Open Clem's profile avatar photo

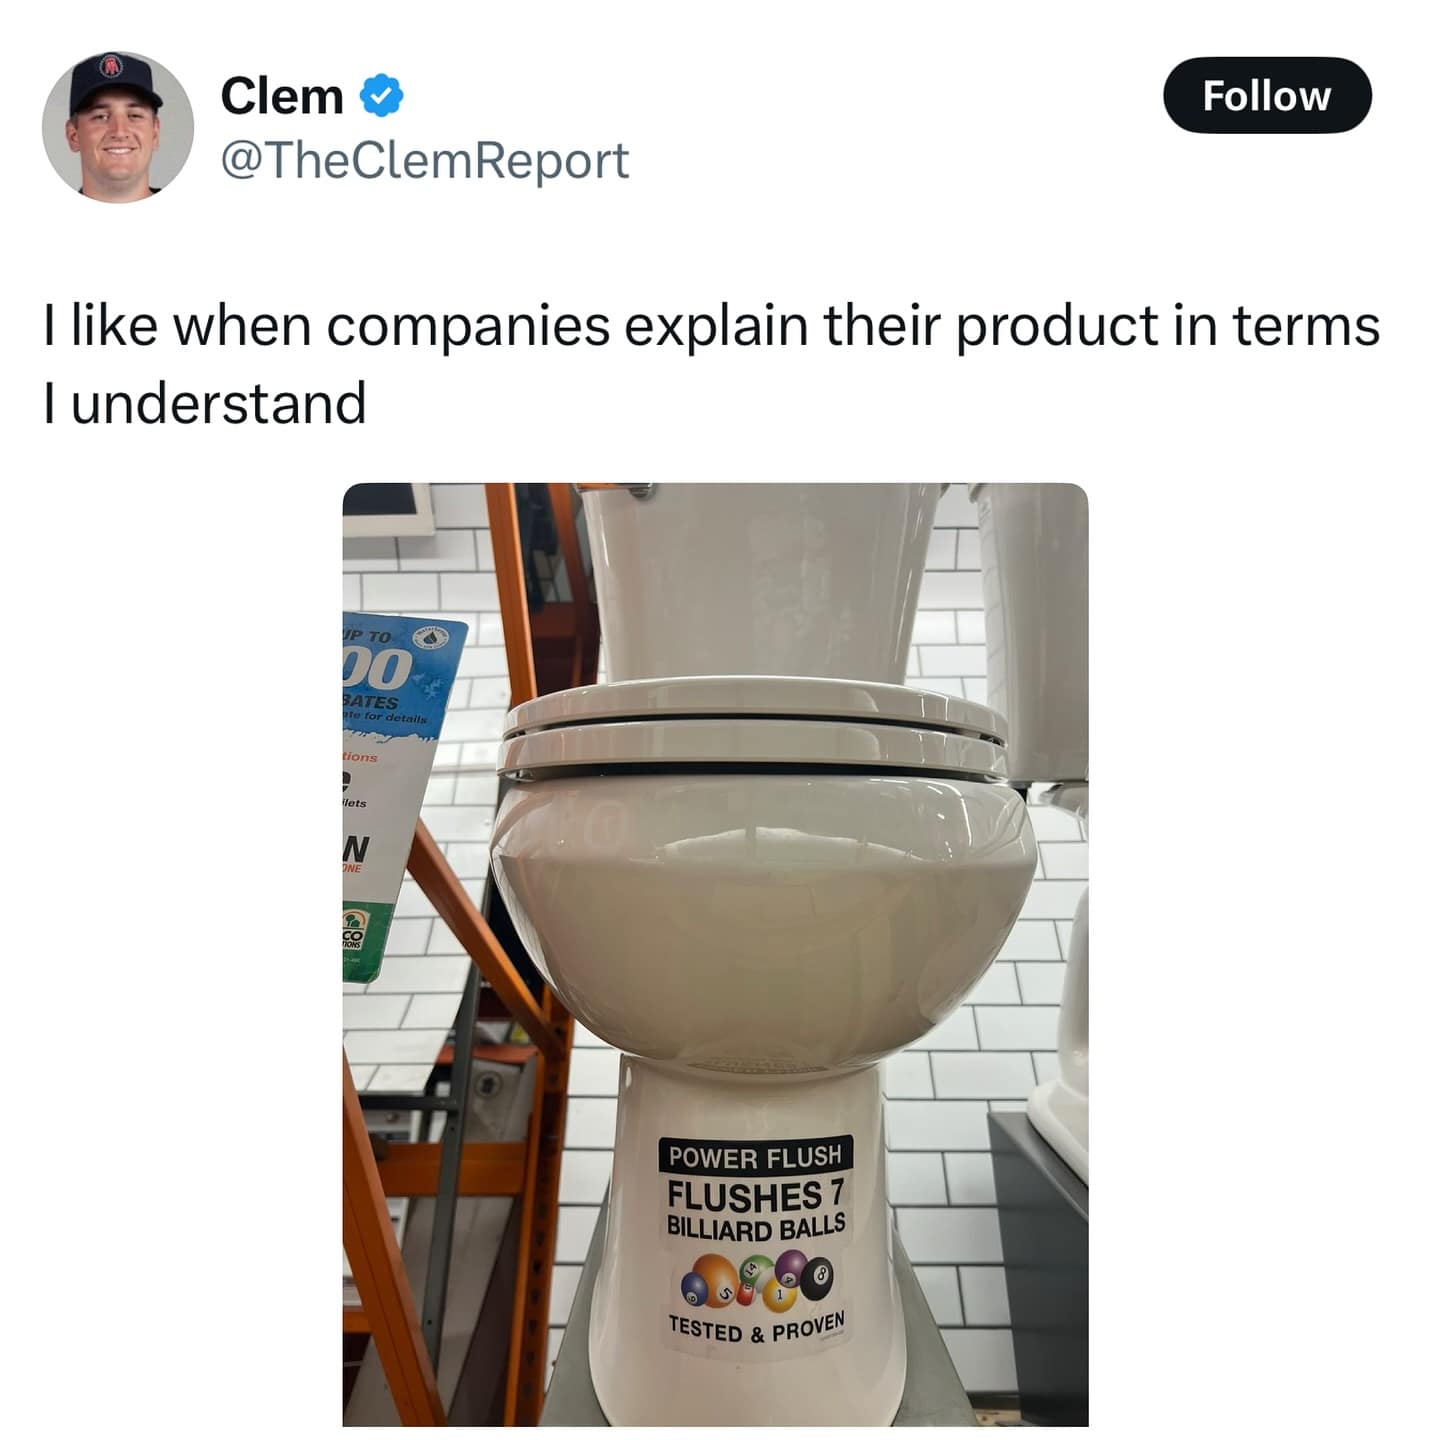[118, 127]
